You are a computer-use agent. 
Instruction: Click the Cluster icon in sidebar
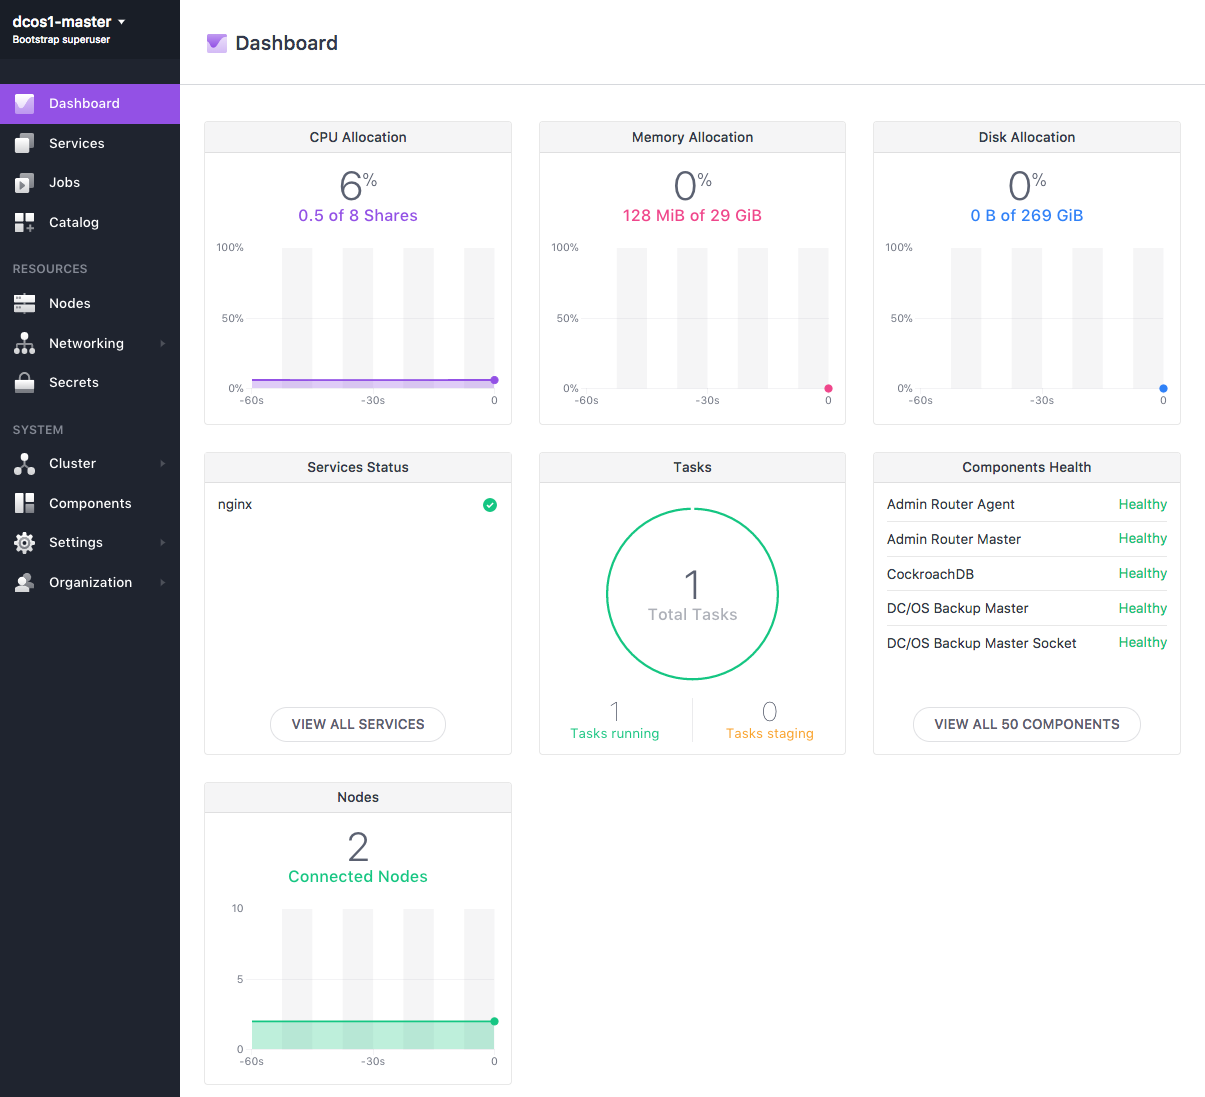pos(25,463)
